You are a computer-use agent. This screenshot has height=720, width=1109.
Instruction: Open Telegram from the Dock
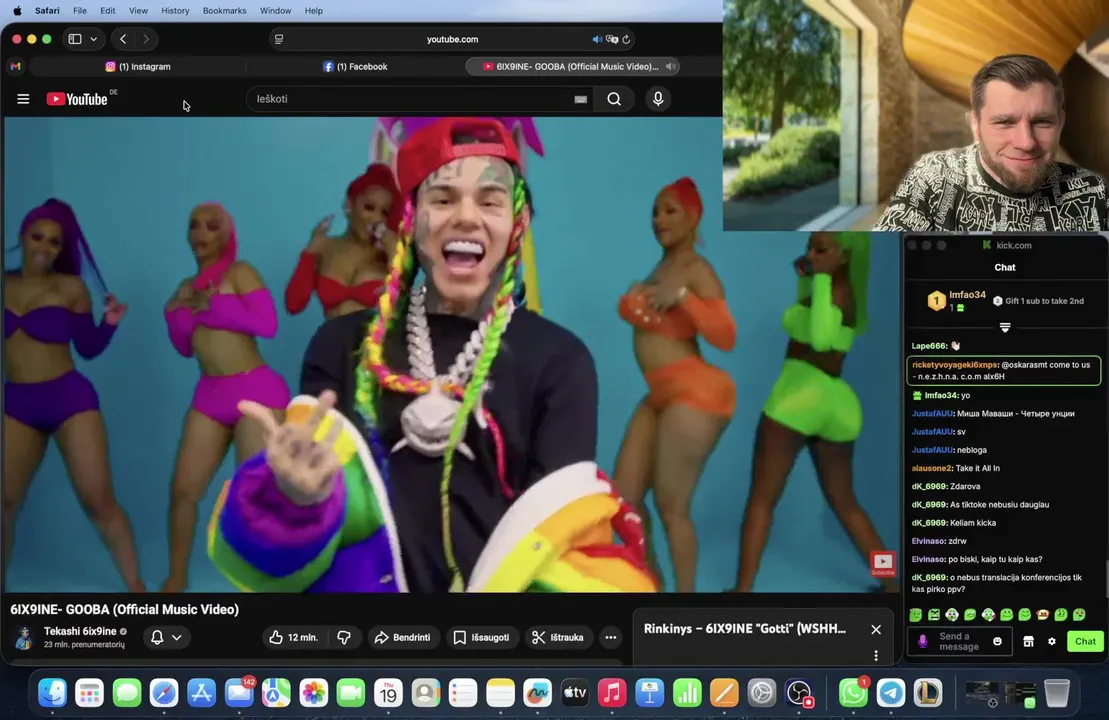pos(890,693)
